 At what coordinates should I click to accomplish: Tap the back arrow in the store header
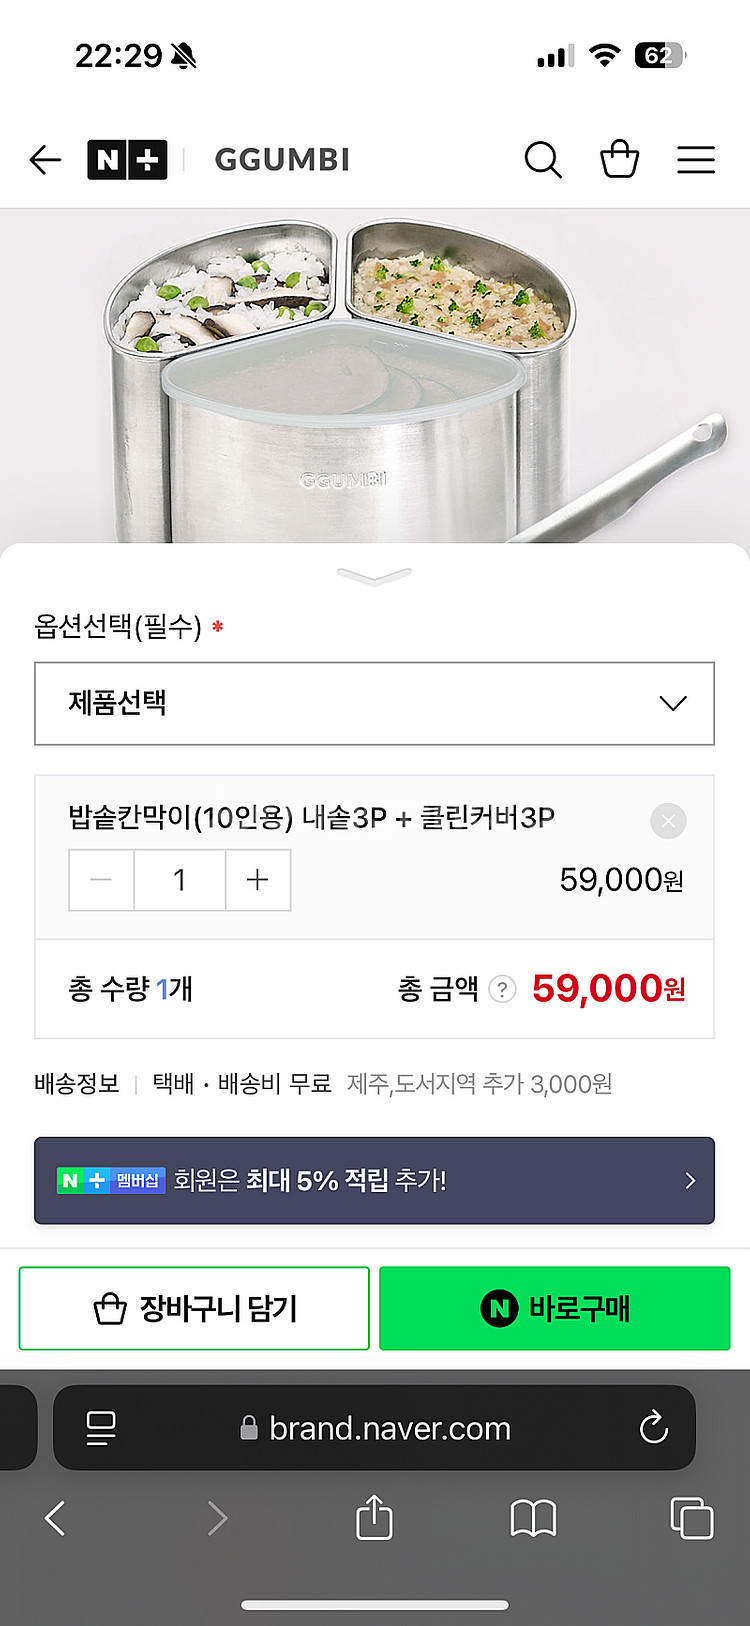(x=46, y=160)
